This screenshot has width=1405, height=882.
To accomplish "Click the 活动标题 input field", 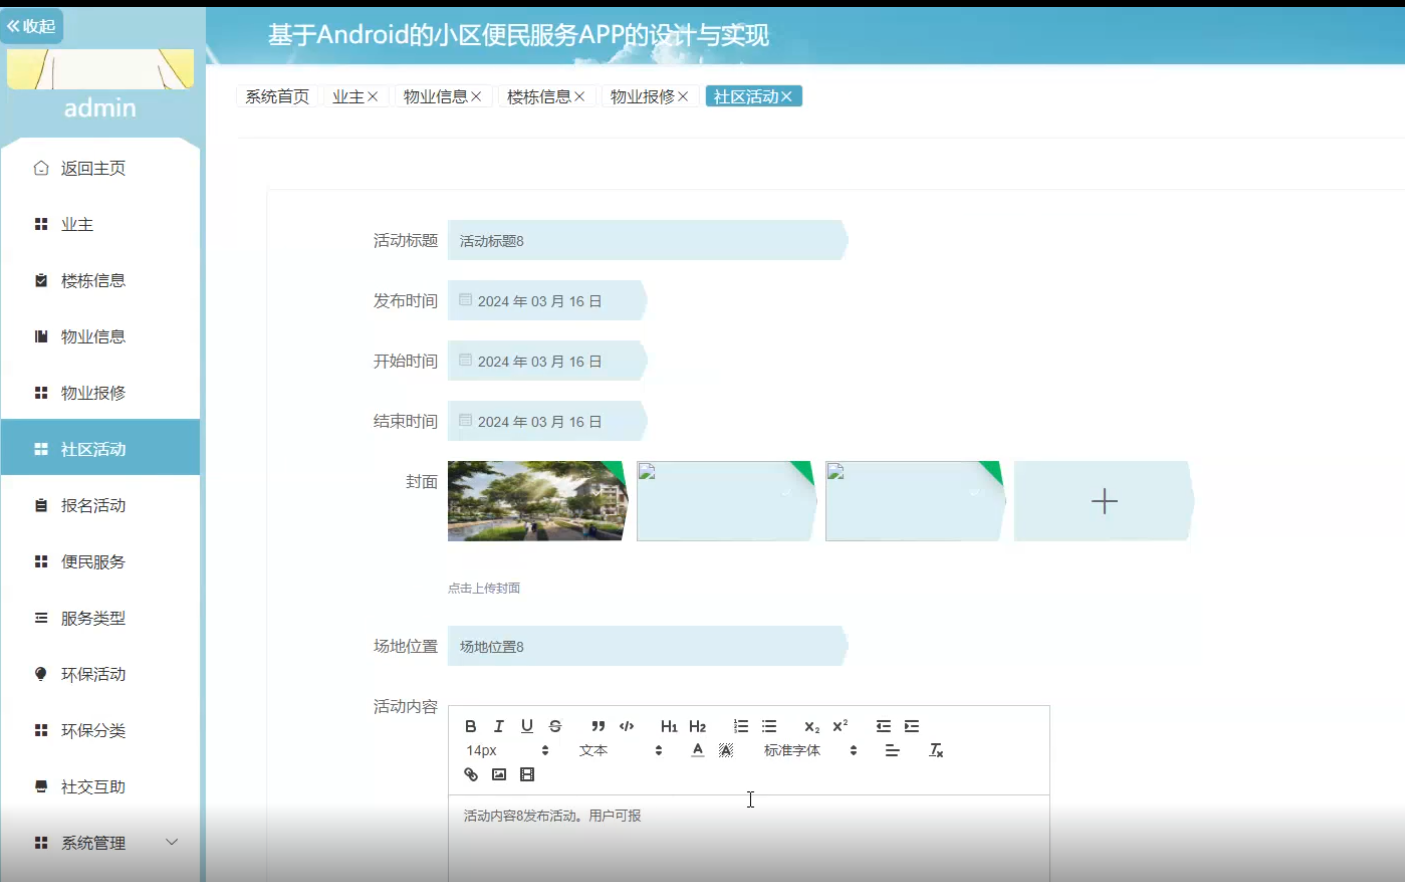I will pos(648,240).
